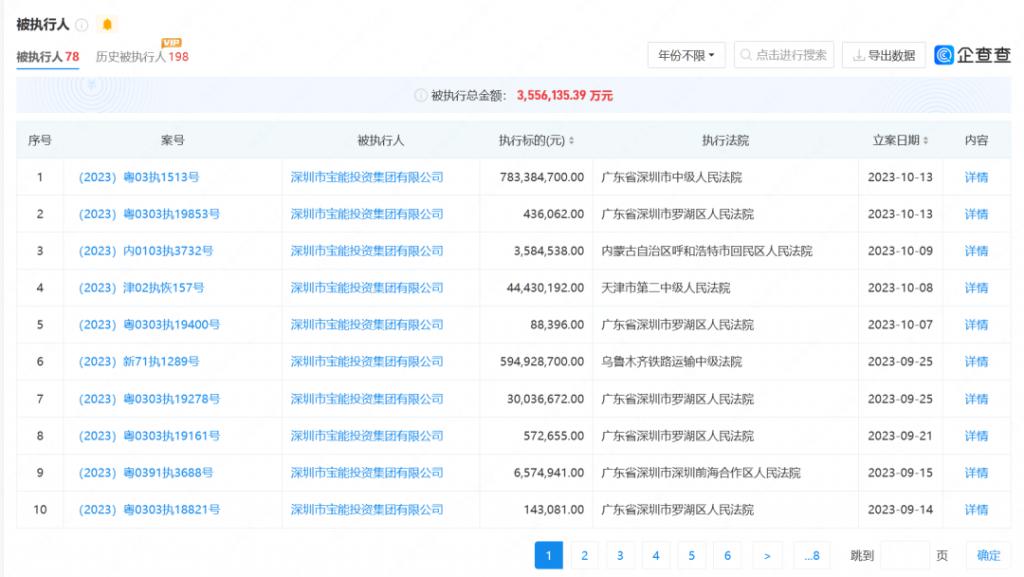The image size is (1024, 577).
Task: Click amount 783,384,700.00
Action: tap(542, 178)
